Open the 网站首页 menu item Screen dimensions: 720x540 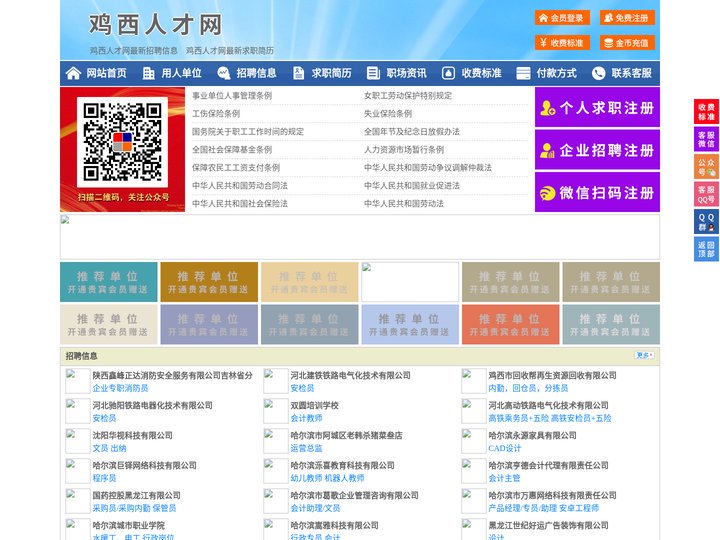click(96, 73)
